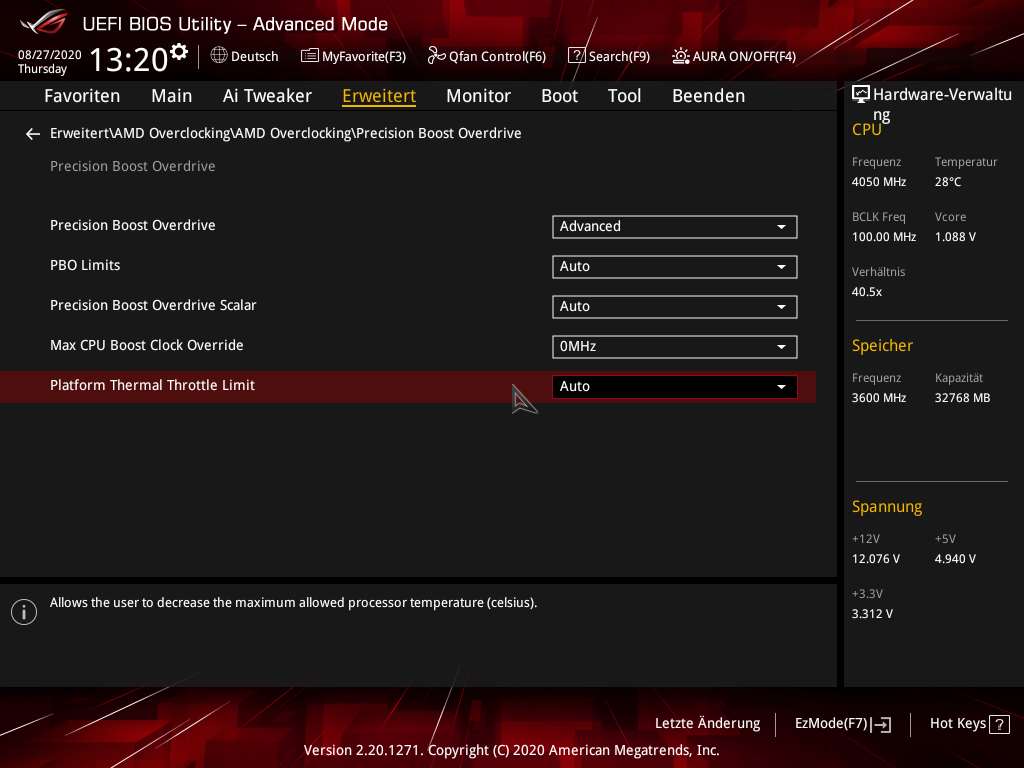This screenshot has width=1024, height=768.
Task: Click the globe language icon
Action: (x=219, y=56)
